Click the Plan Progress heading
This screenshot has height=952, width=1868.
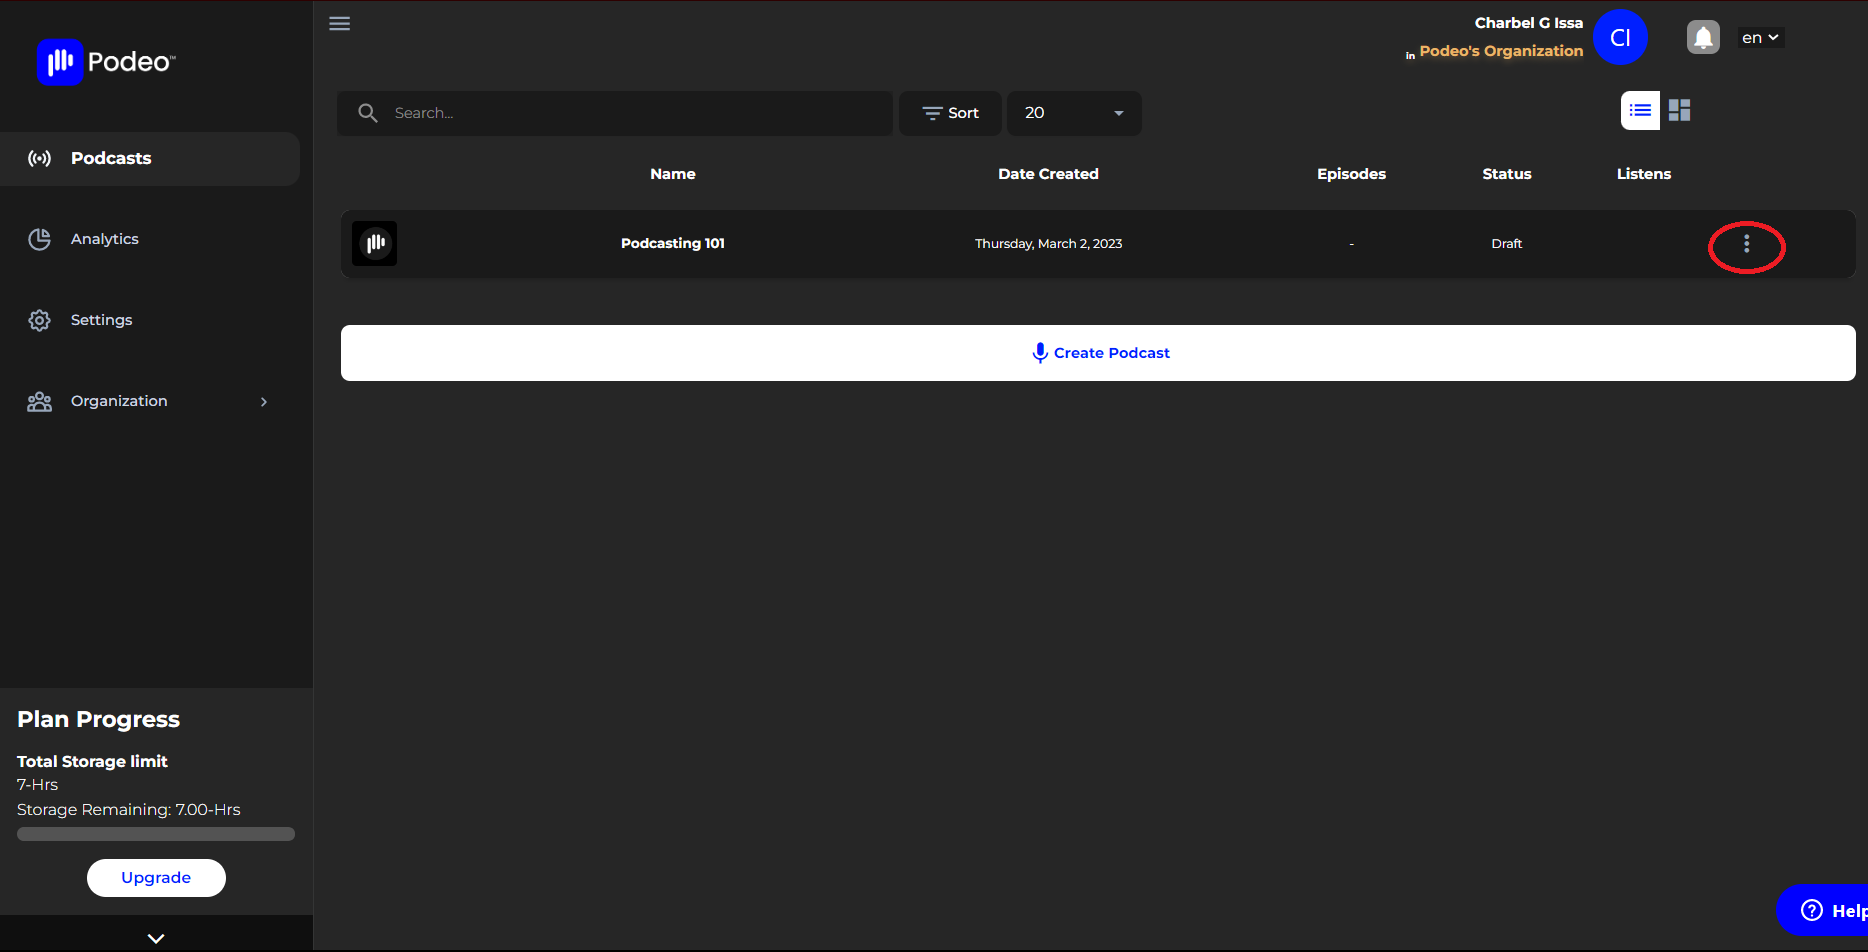pos(98,719)
